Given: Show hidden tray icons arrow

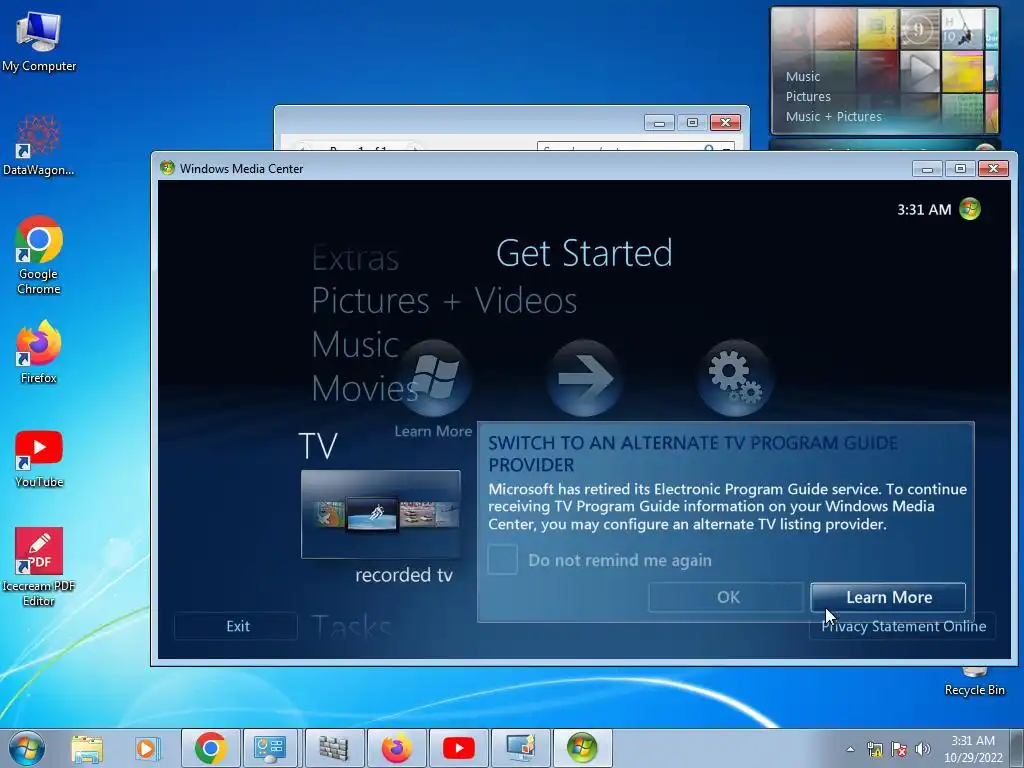Looking at the screenshot, I should [x=850, y=749].
